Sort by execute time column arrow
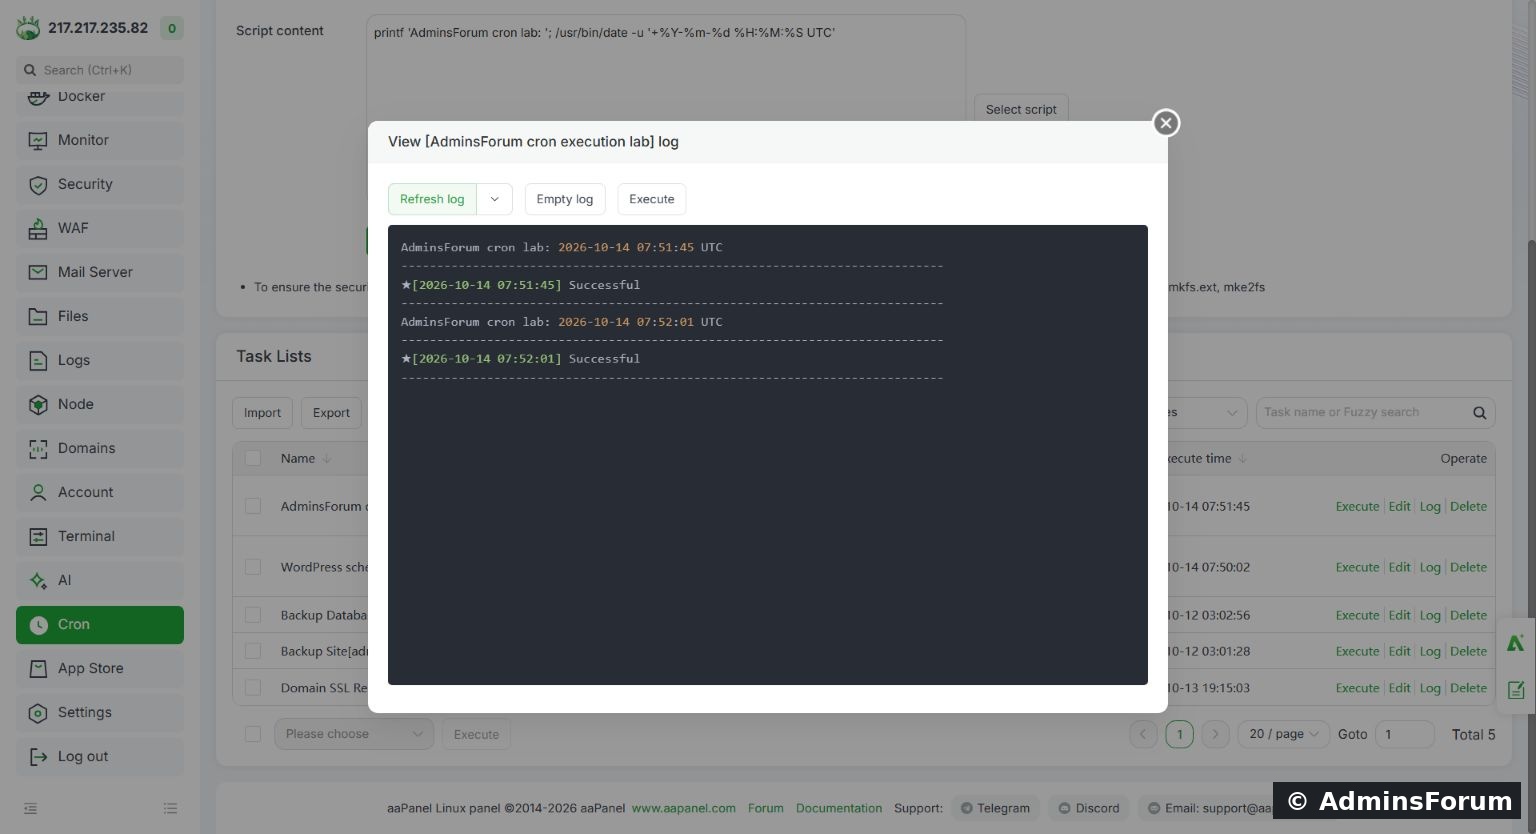1536x834 pixels. click(1243, 459)
